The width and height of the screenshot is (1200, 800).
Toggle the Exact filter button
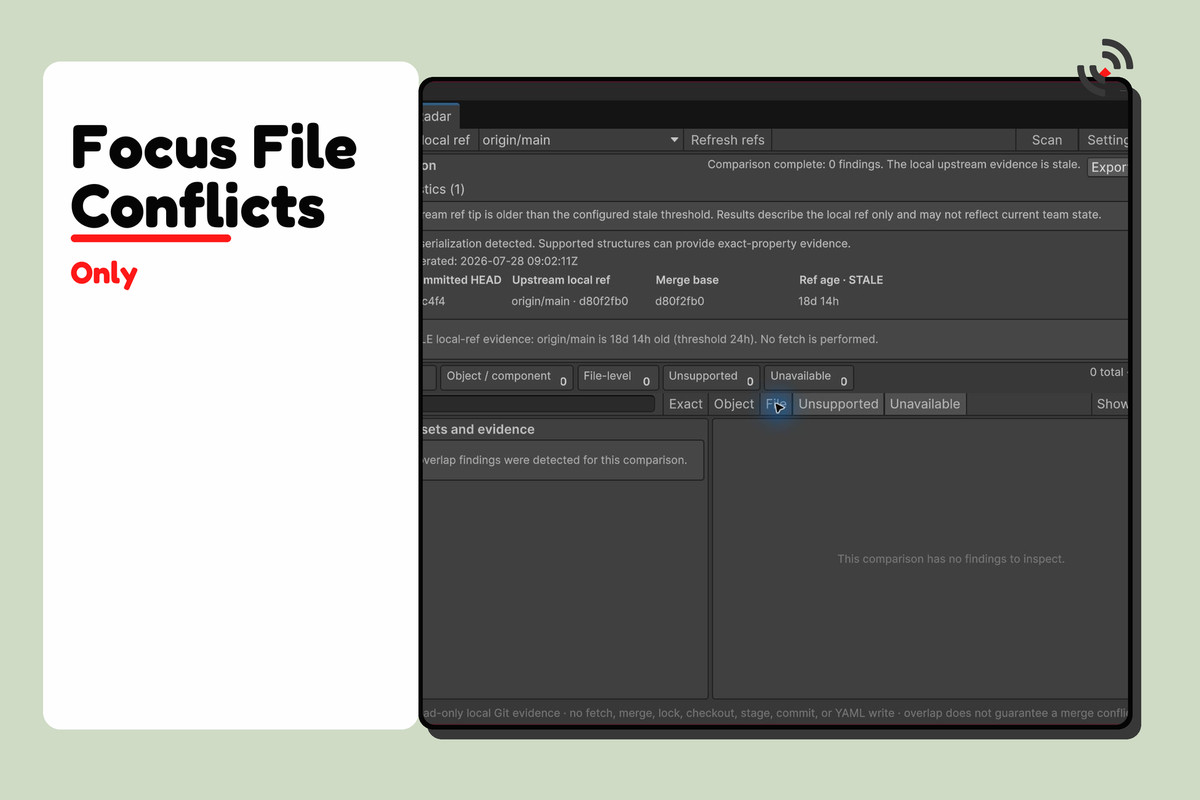click(686, 404)
